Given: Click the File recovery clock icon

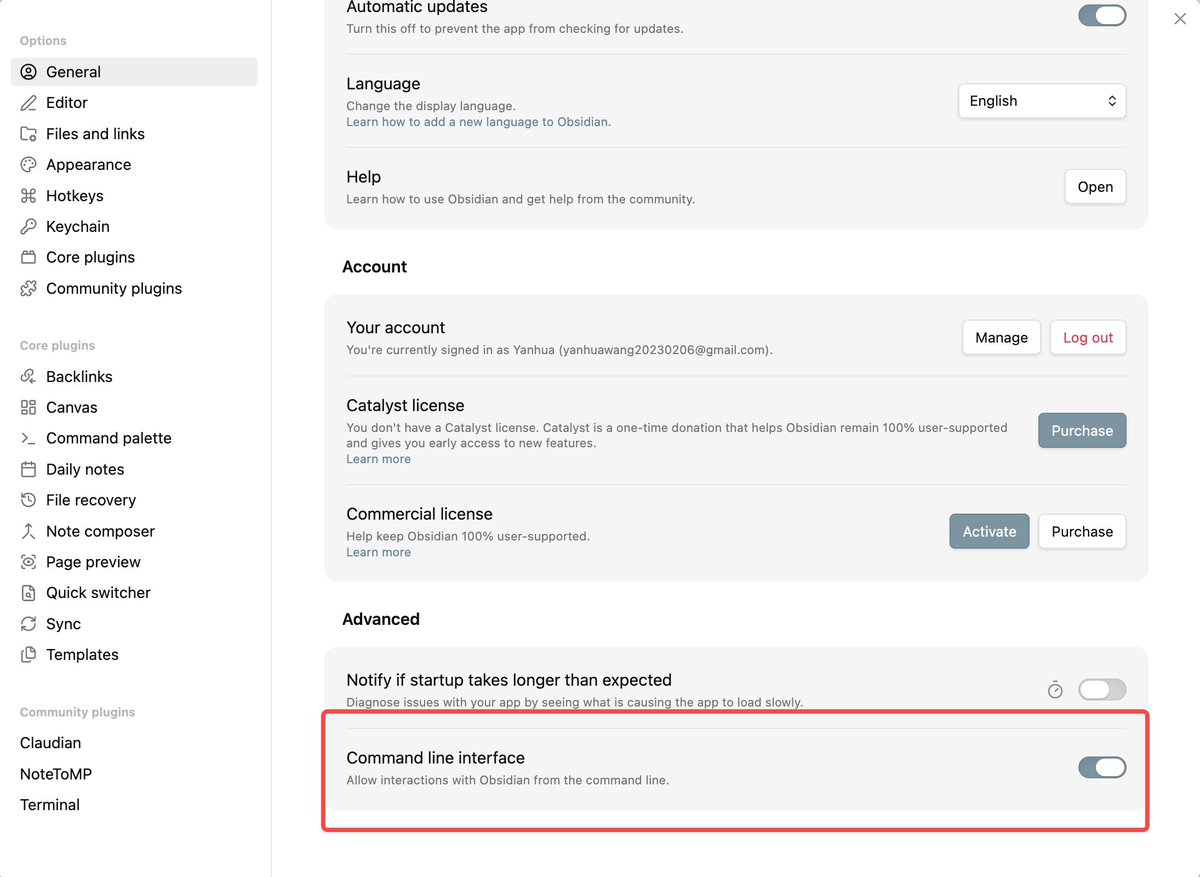Looking at the screenshot, I should pyautogui.click(x=28, y=500).
